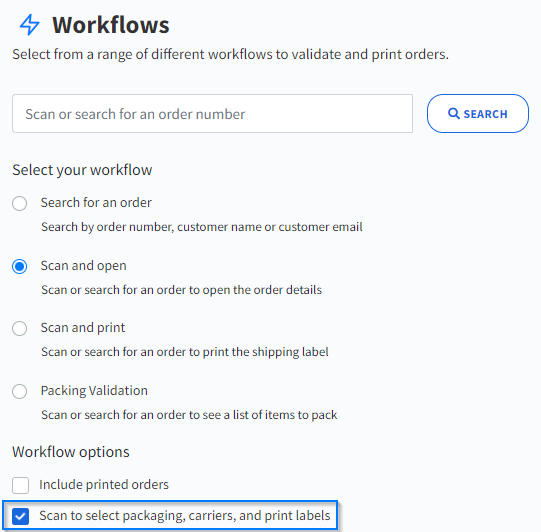Choose the 'Scan and print' radio option
This screenshot has width=541, height=532.
pos(19,328)
